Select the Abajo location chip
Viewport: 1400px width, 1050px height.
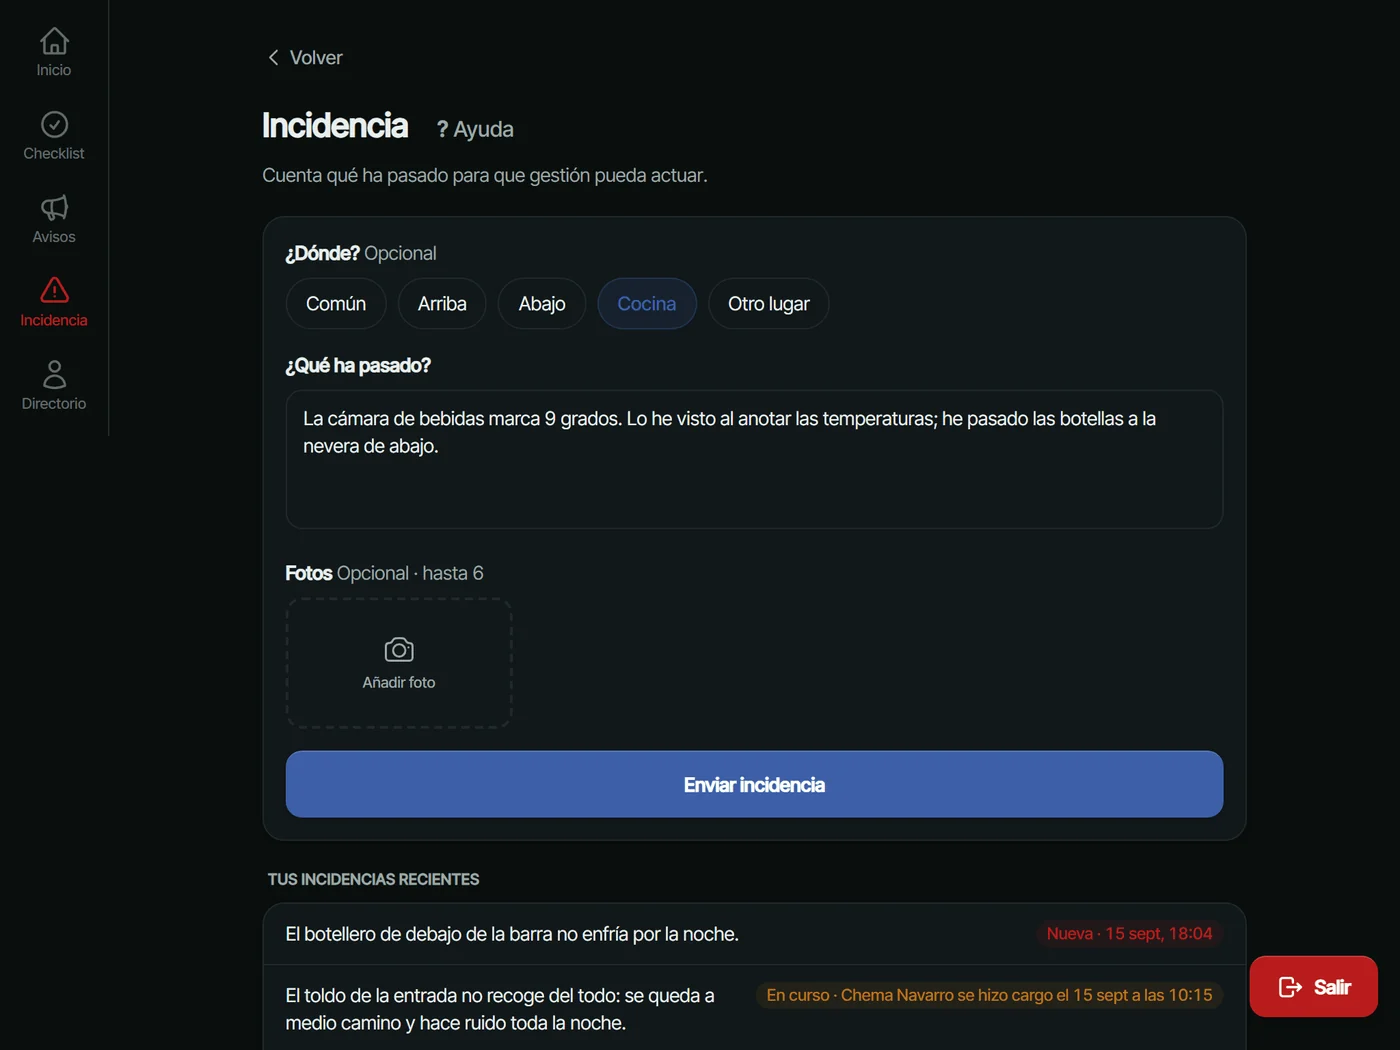[542, 304]
